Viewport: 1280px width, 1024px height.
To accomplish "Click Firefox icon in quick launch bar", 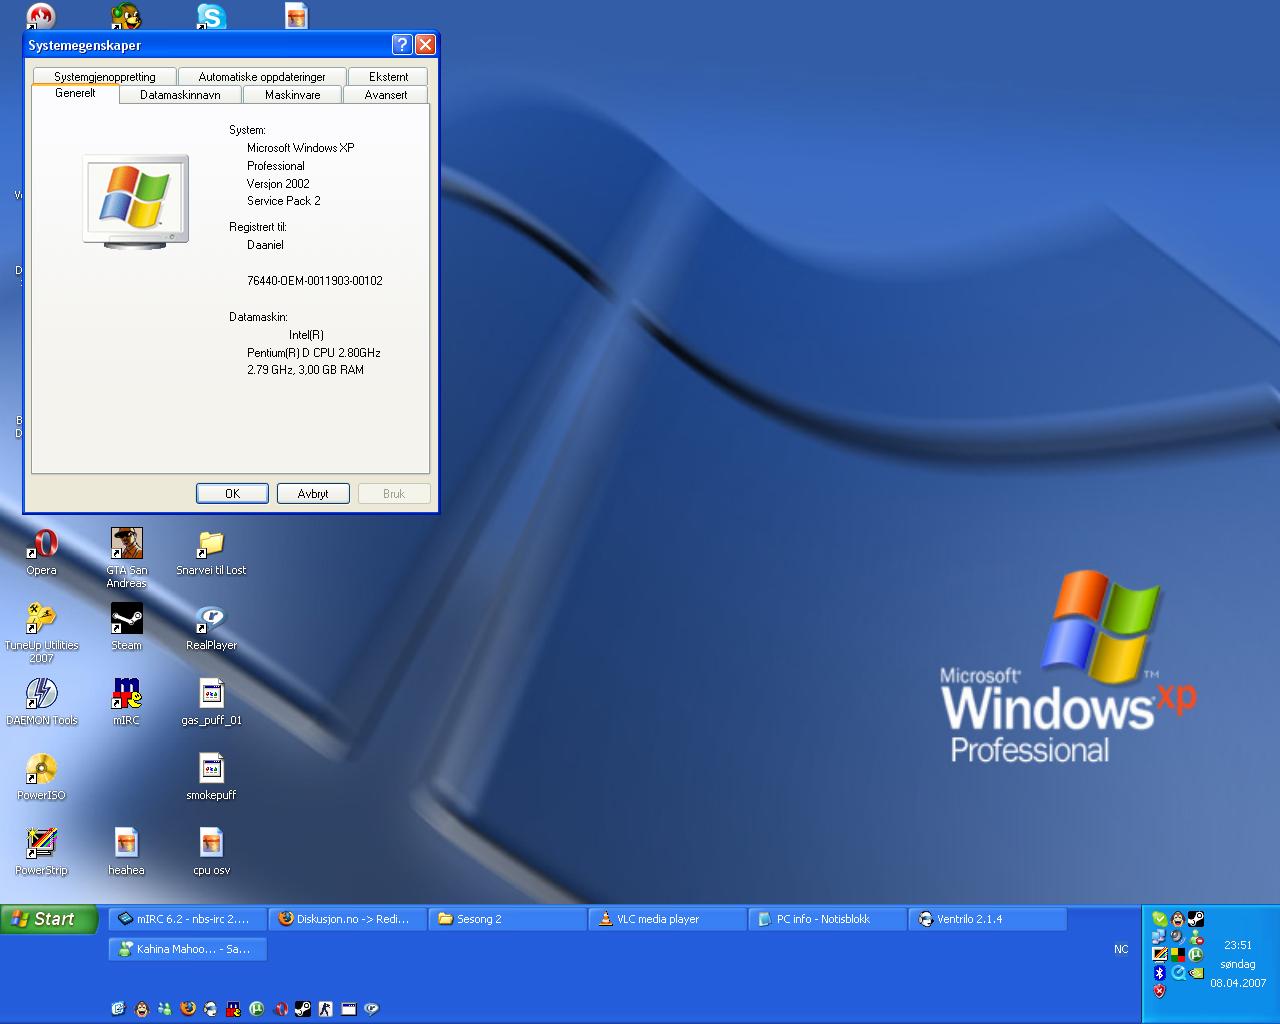I will (x=188, y=1009).
